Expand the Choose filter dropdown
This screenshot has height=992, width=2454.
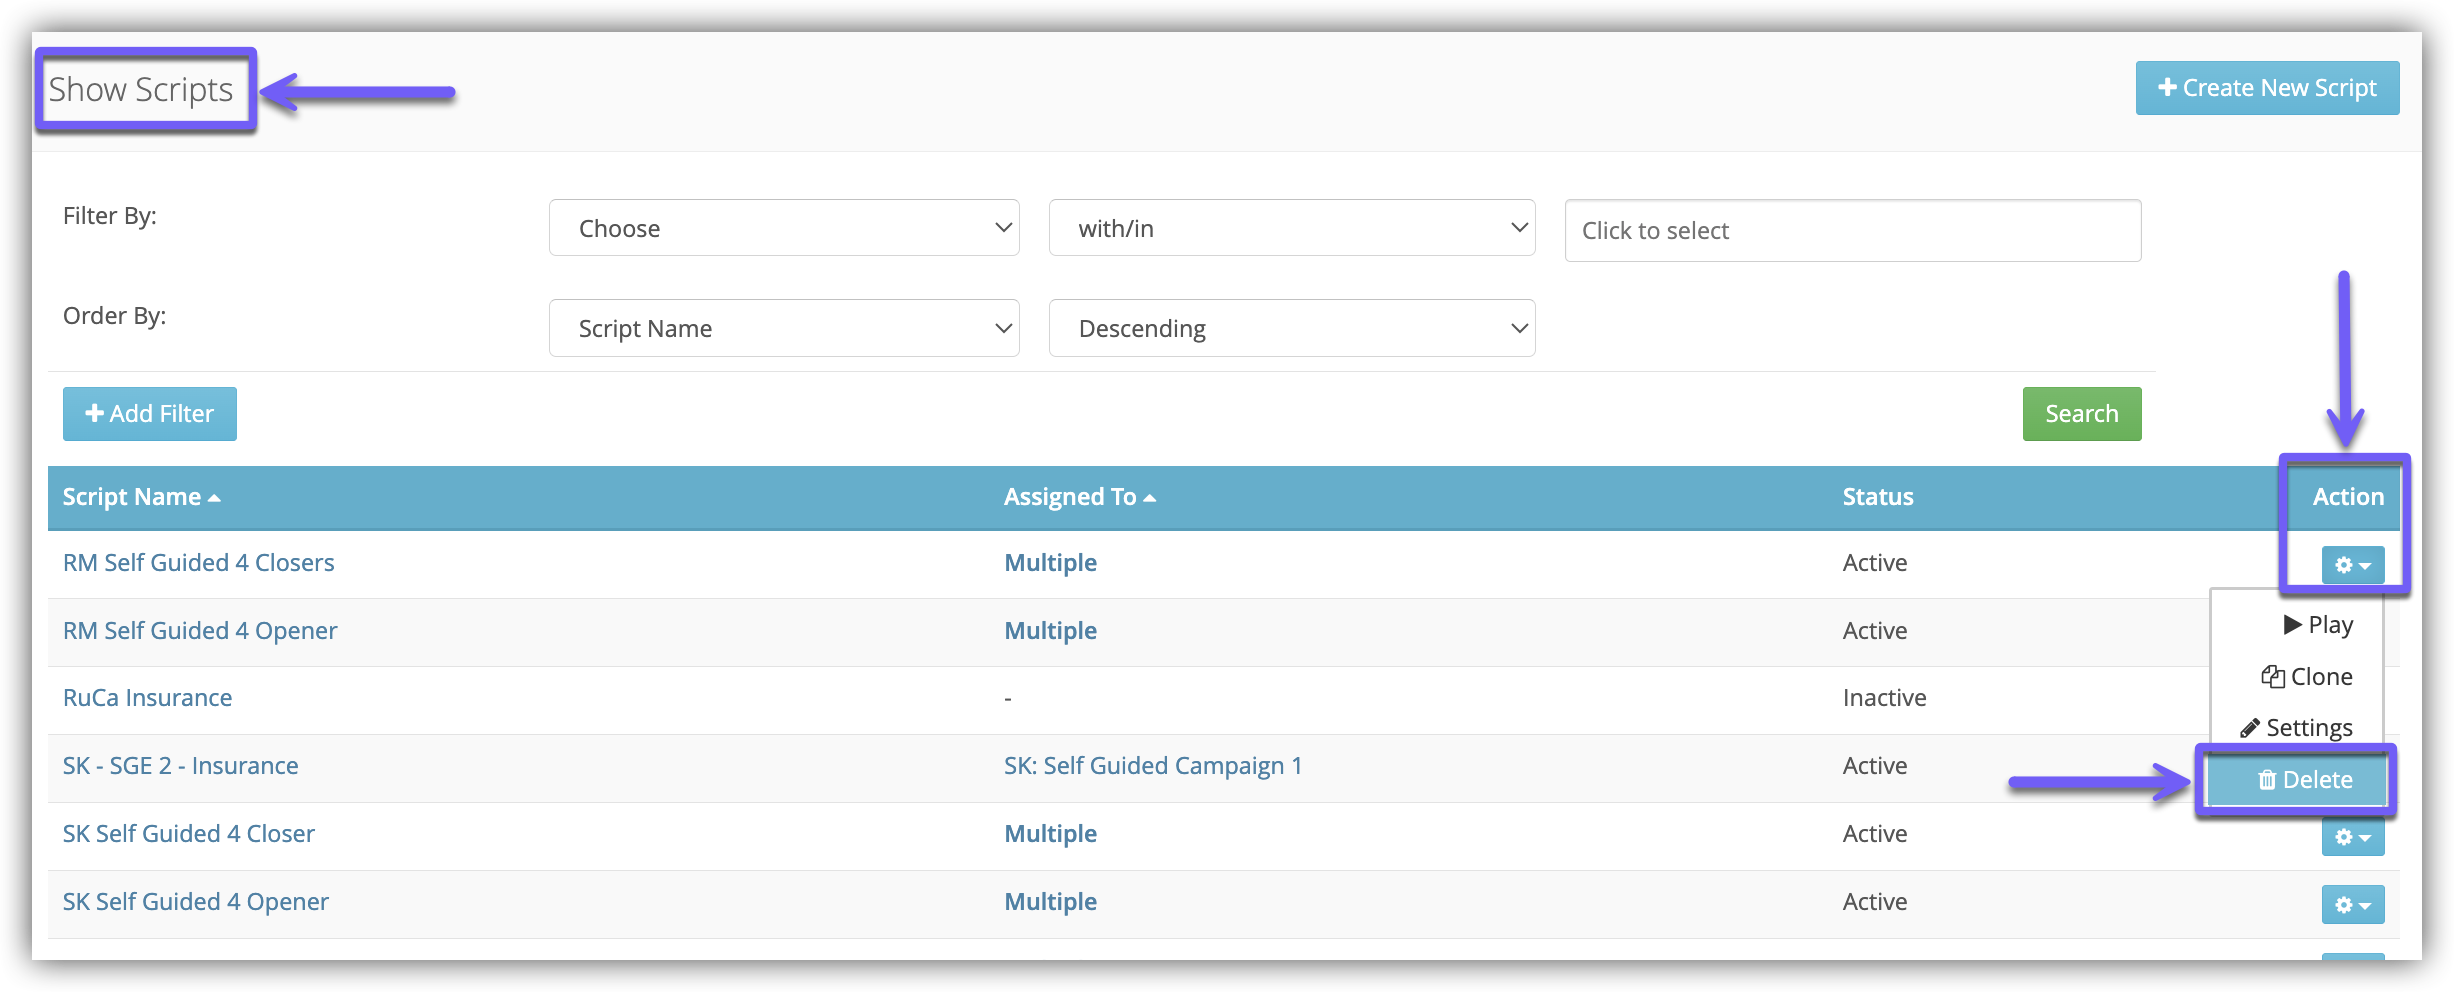pos(783,228)
